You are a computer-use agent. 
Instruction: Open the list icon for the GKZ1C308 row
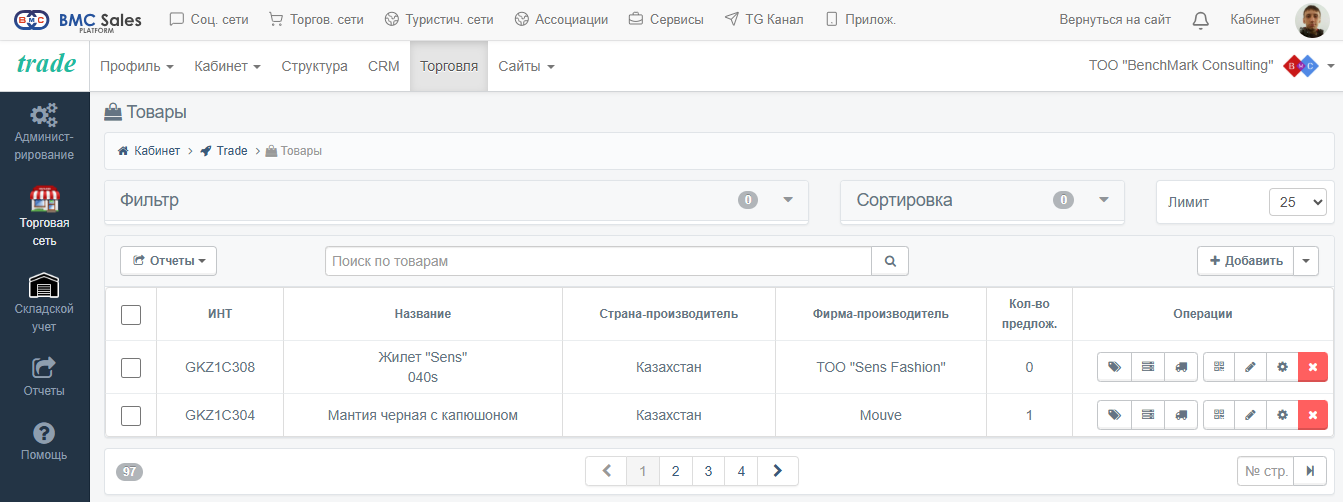pyautogui.click(x=1147, y=367)
